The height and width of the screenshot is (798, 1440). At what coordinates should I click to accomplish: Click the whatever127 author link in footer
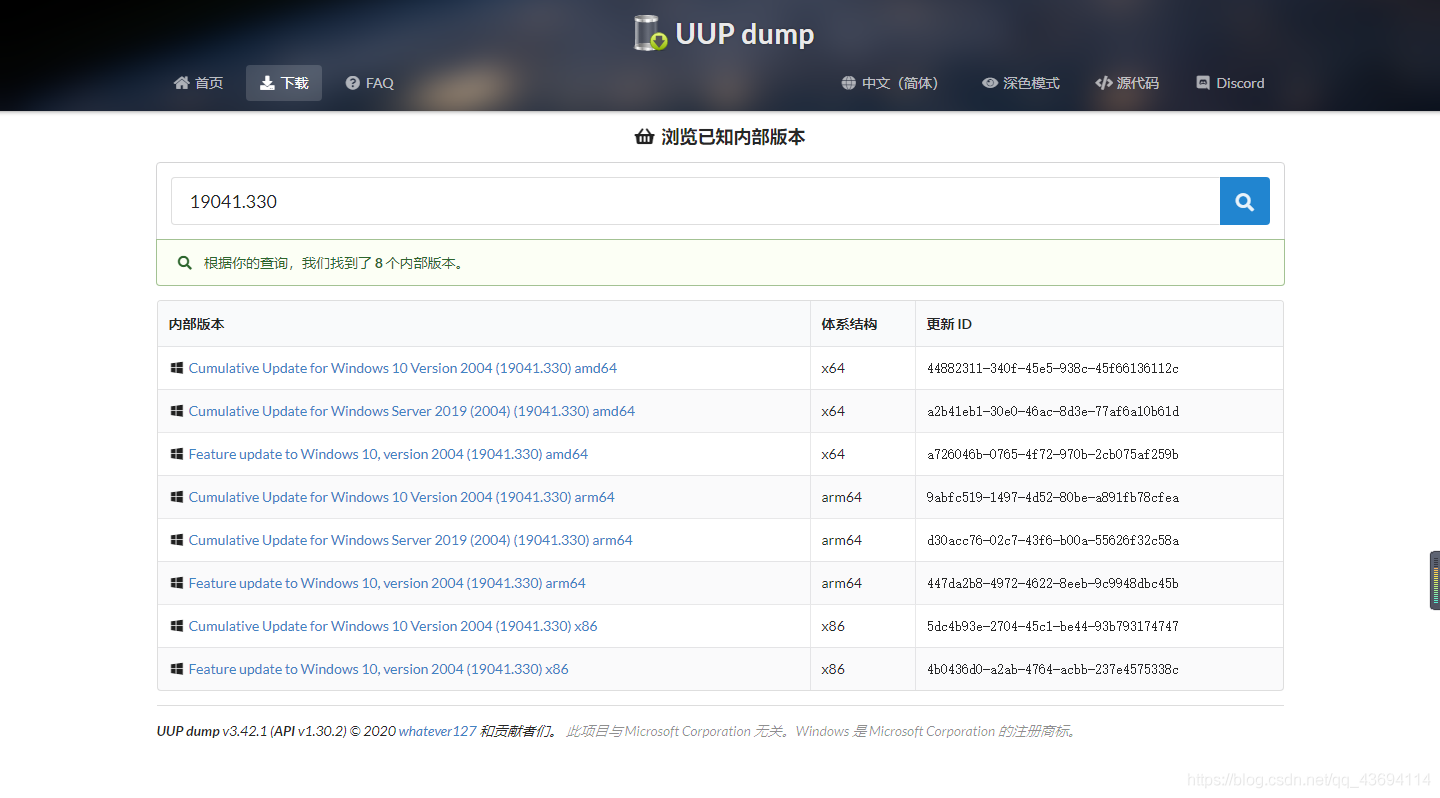437,731
